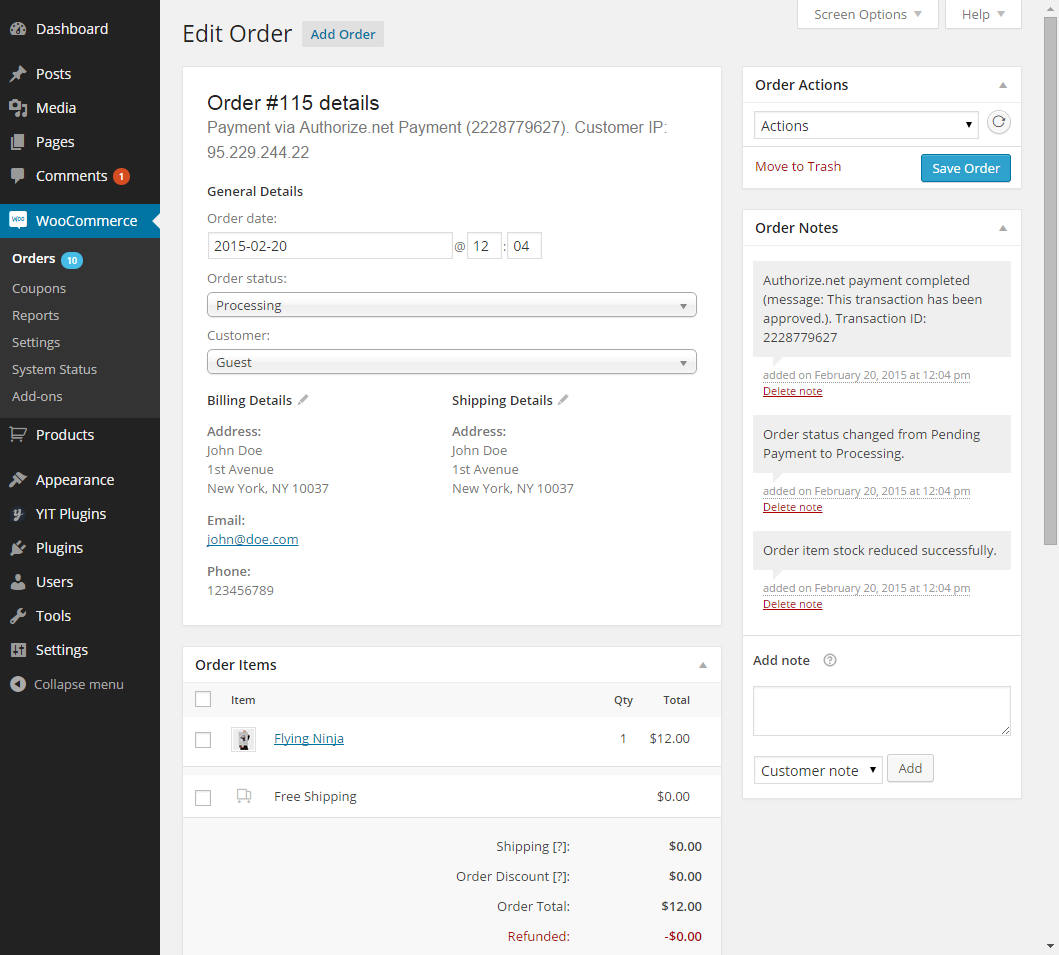This screenshot has height=955, width=1059.
Task: Click inside the Add note text area
Action: tap(881, 711)
